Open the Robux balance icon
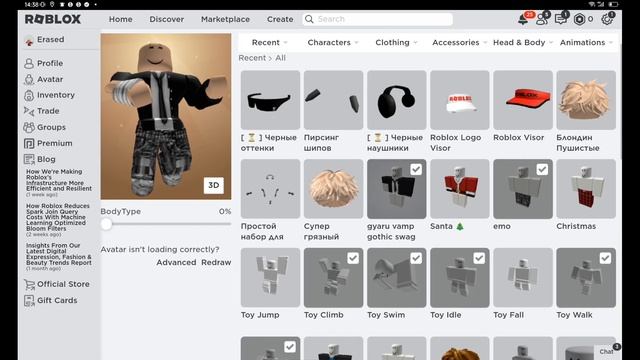This screenshot has width=640, height=360. 579,19
